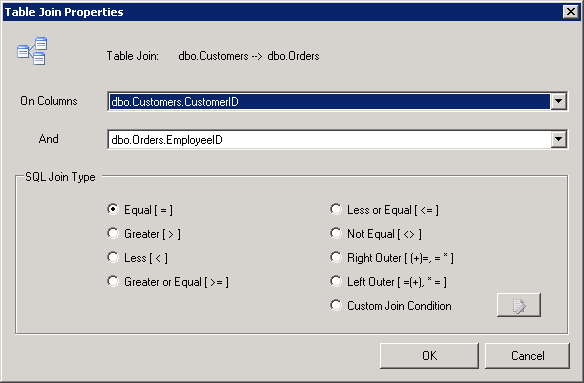Enable the Right Outer join type
The height and width of the screenshot is (383, 584).
pyautogui.click(x=336, y=257)
